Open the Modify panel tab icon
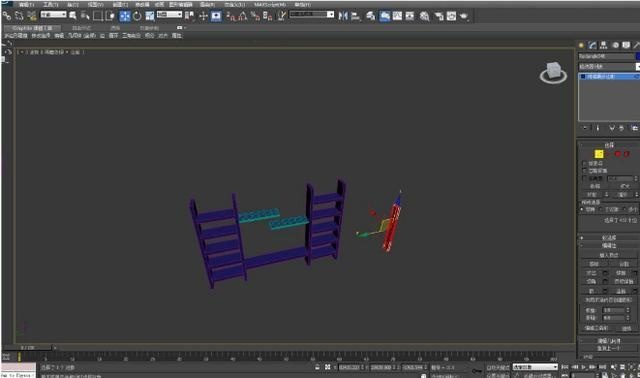 tap(593, 45)
